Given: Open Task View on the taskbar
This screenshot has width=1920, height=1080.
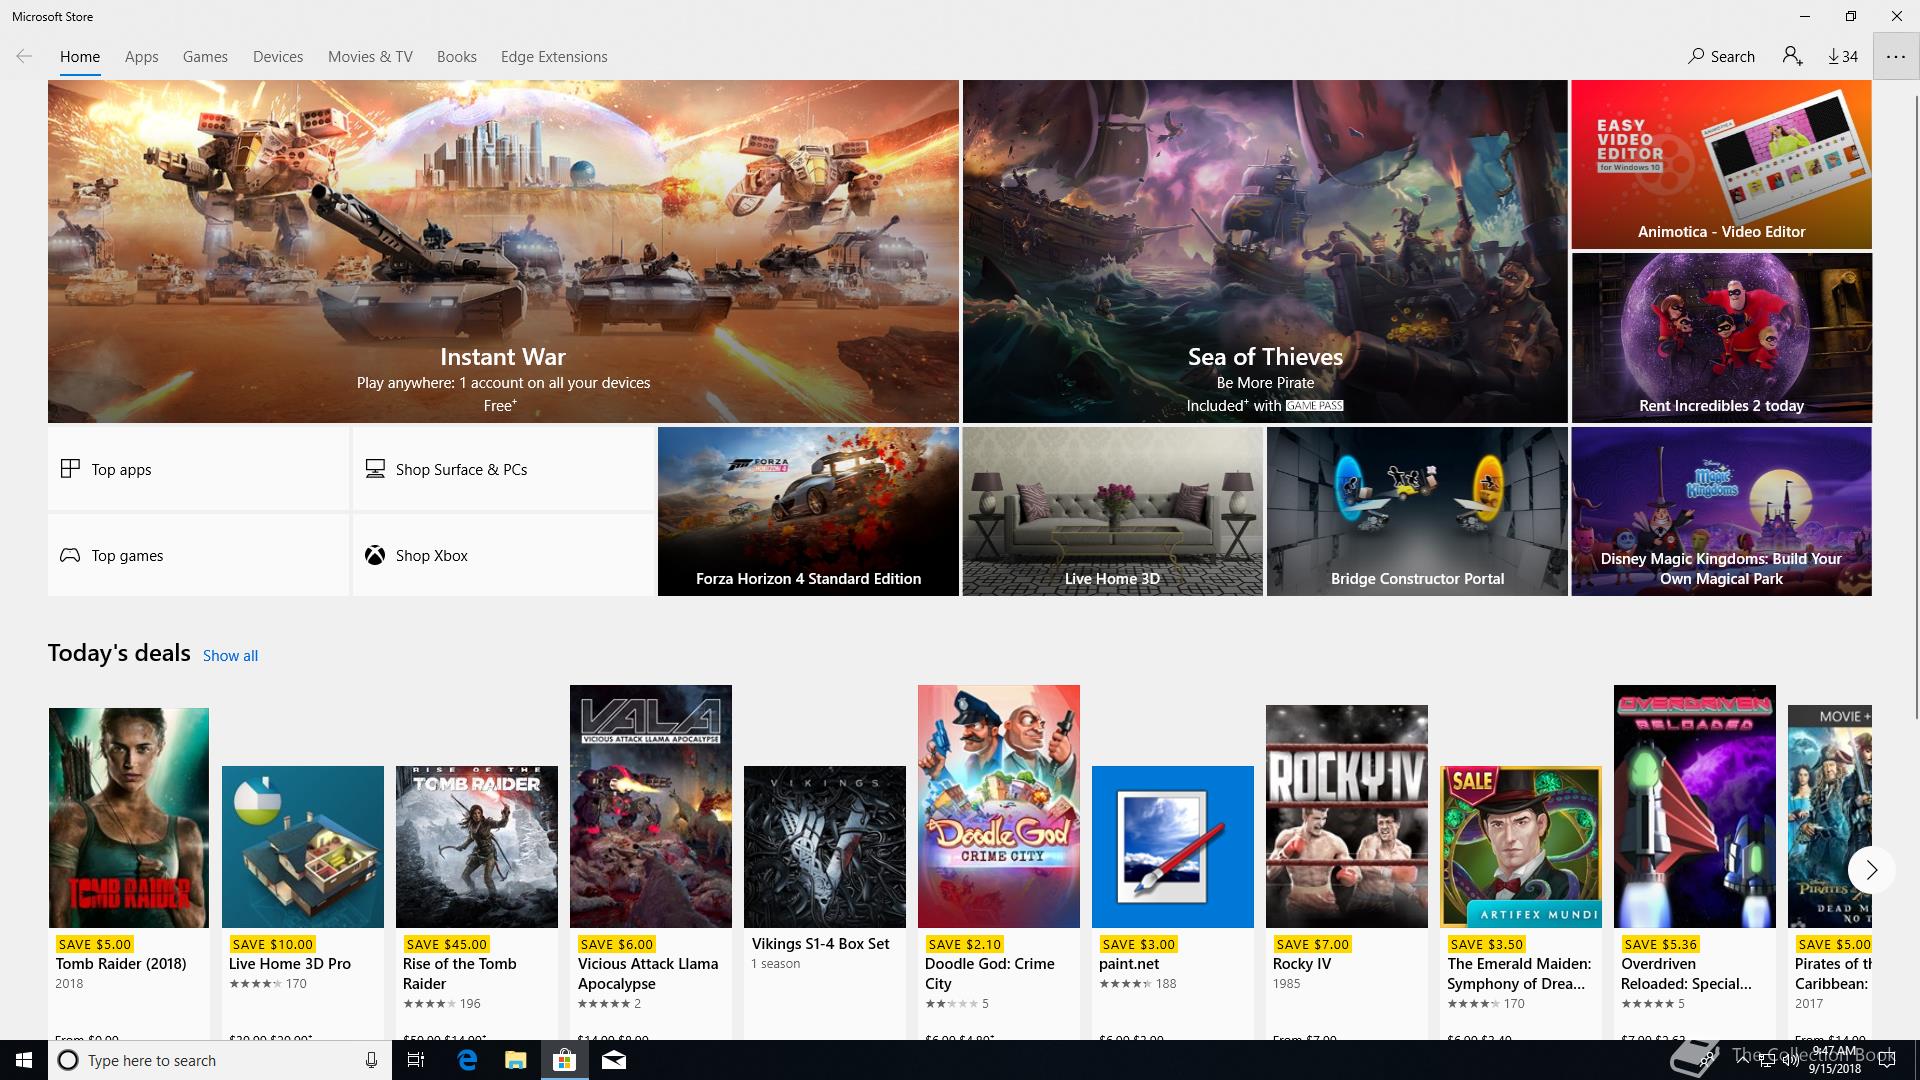Looking at the screenshot, I should coord(416,1060).
